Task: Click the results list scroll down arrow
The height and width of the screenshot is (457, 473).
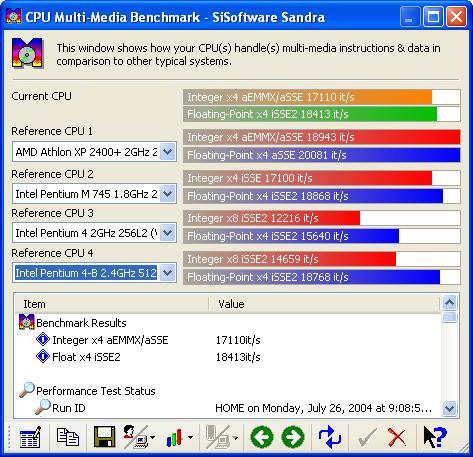Action: tap(449, 408)
